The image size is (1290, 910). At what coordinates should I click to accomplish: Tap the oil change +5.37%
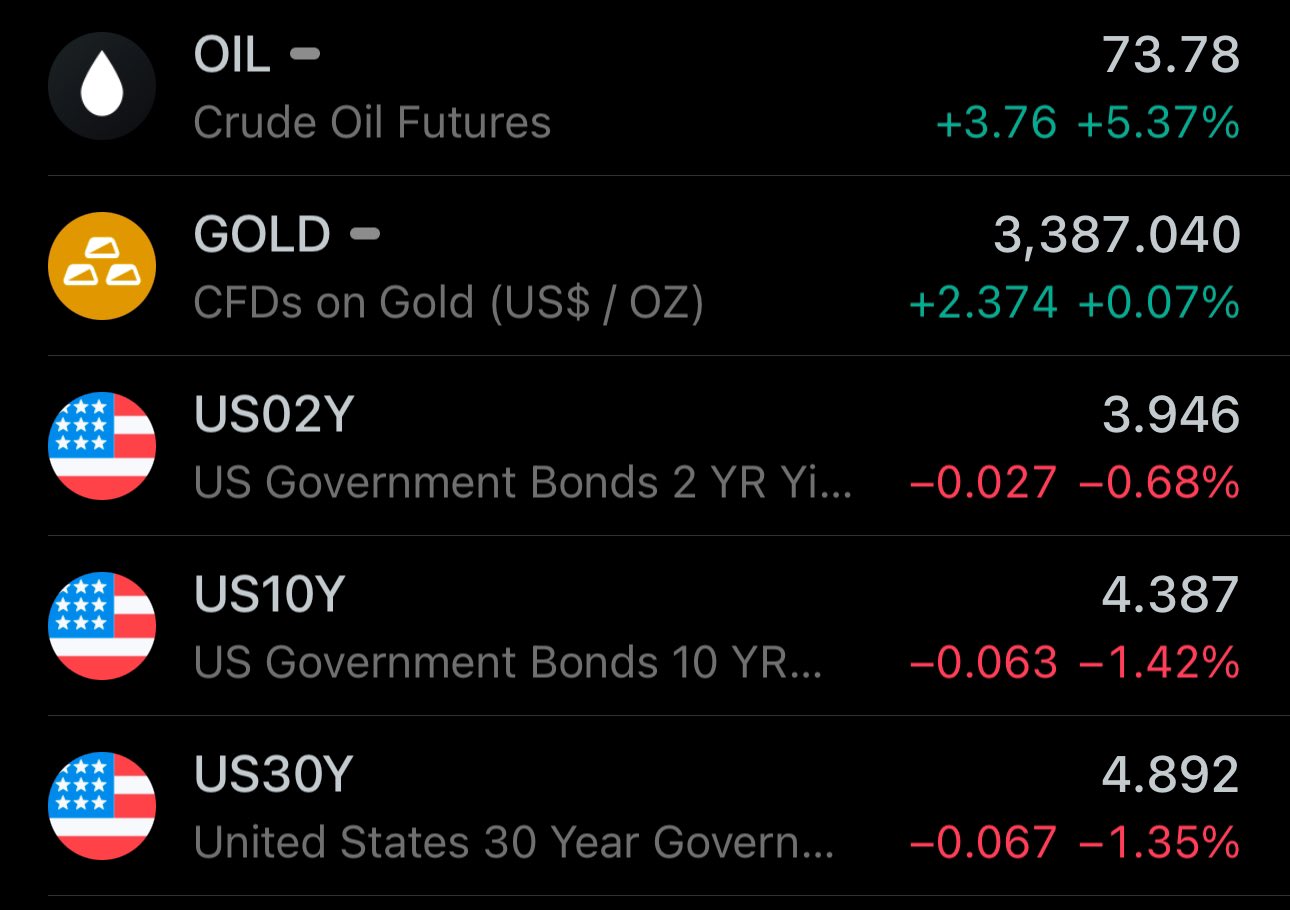[1158, 123]
